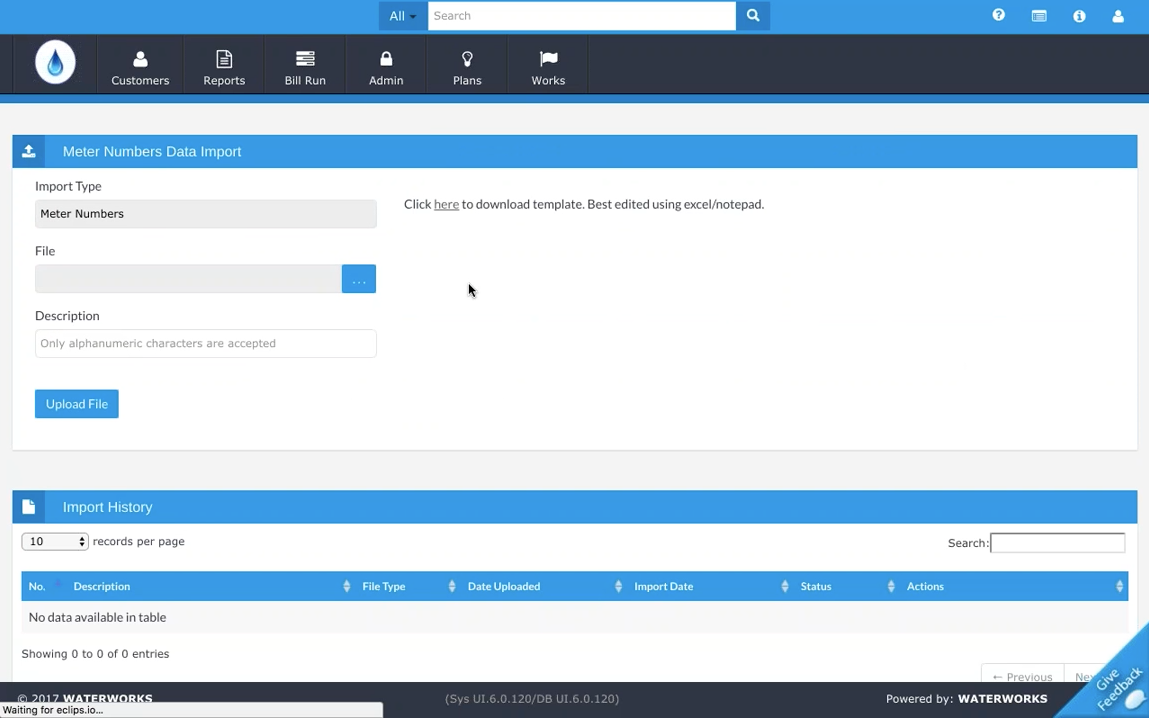Screen dimensions: 1149x718
Task: Click the Upload File button
Action: pos(77,404)
